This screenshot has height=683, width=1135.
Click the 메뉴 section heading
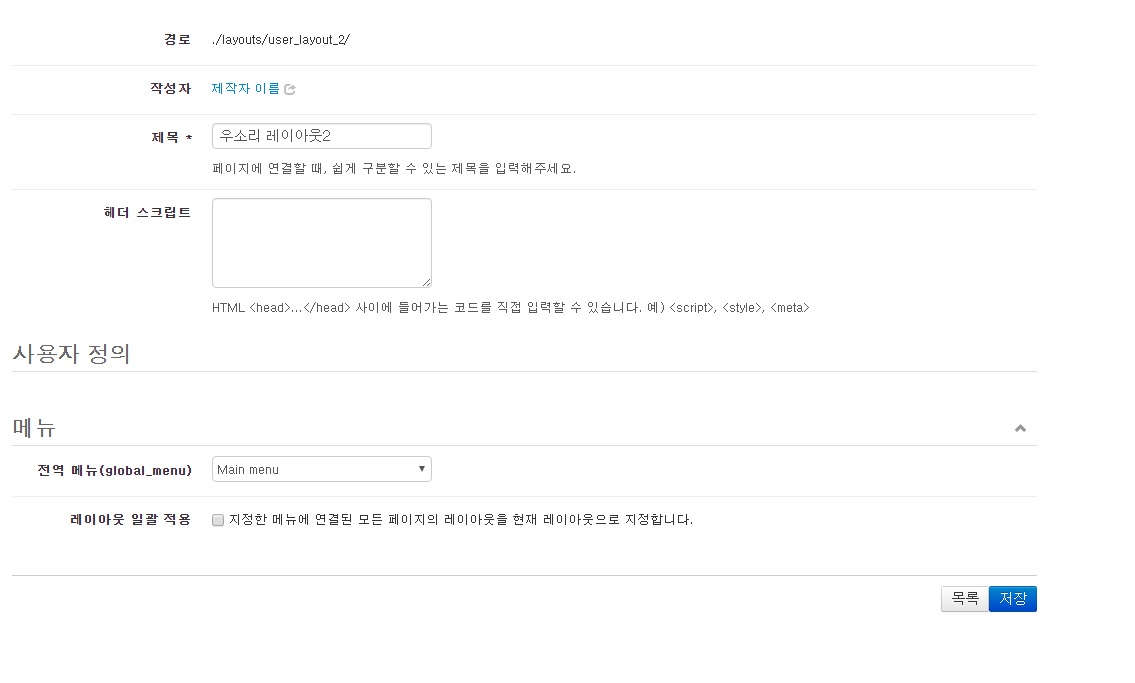click(33, 427)
